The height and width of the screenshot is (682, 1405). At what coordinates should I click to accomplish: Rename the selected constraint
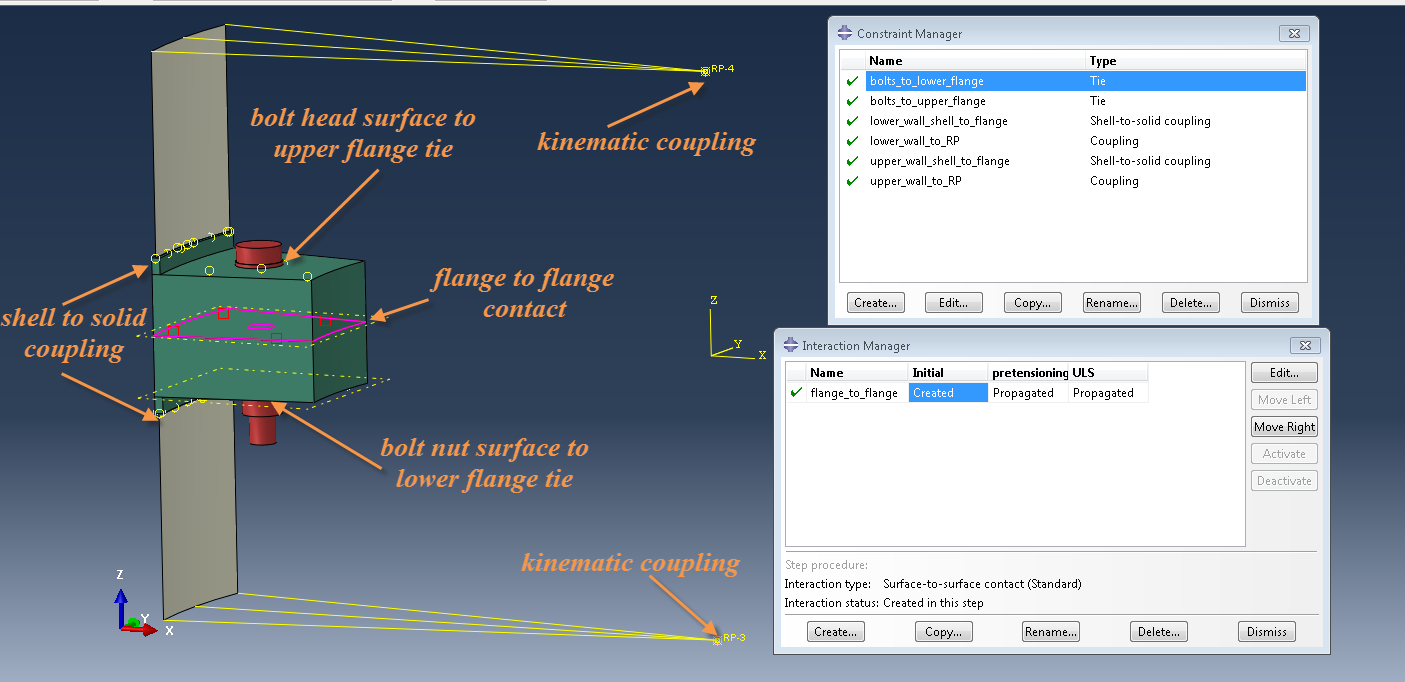(x=1111, y=302)
